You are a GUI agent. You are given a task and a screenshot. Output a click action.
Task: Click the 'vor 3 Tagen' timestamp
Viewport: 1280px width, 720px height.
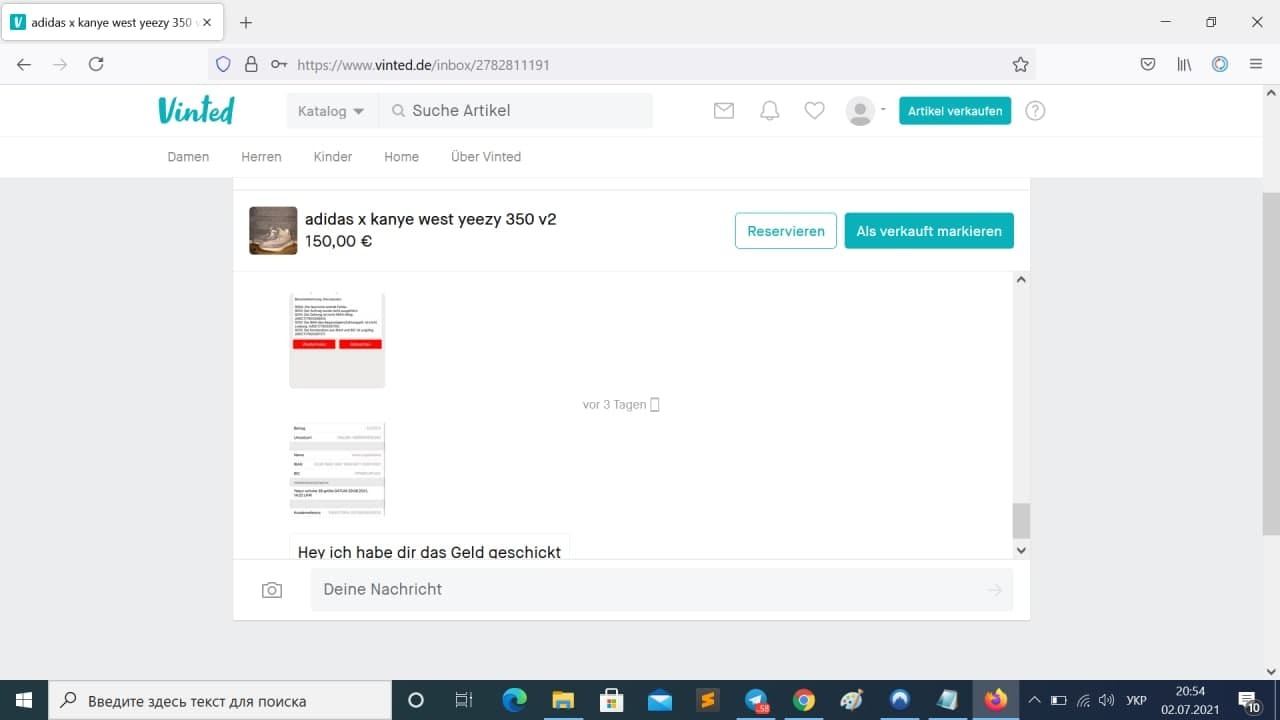pos(614,405)
